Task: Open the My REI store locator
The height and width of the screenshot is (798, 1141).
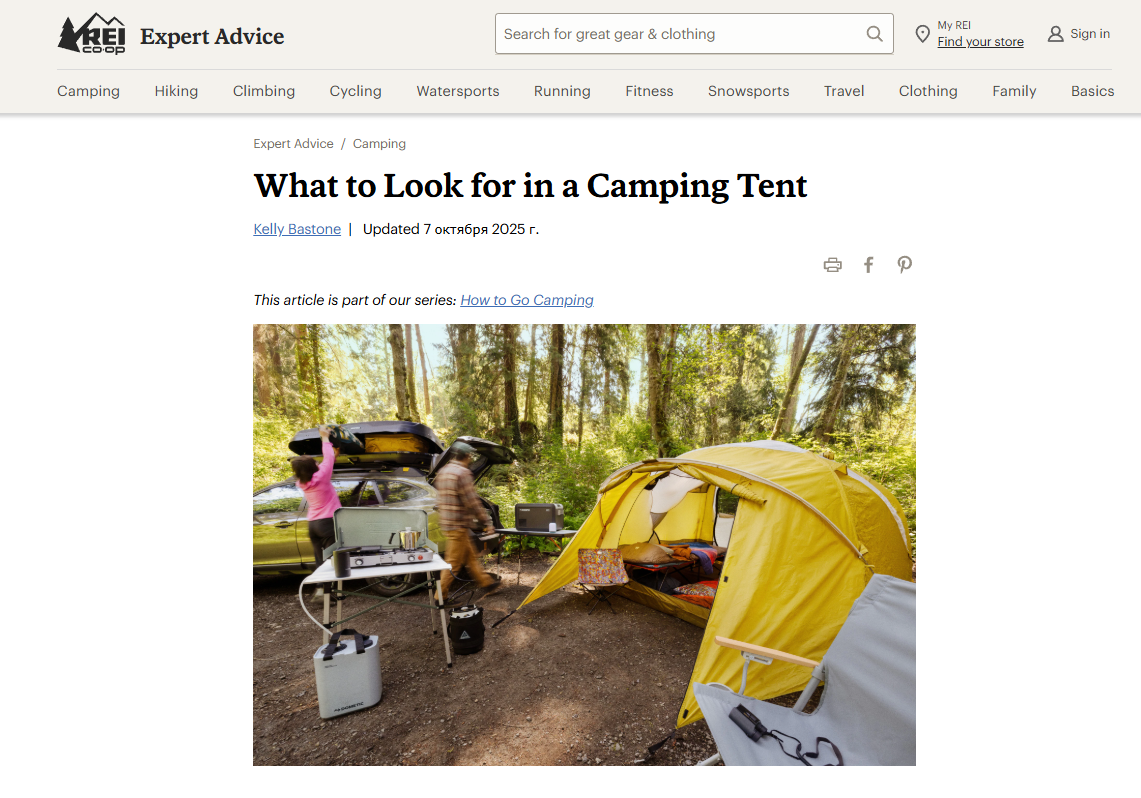Action: [x=980, y=41]
